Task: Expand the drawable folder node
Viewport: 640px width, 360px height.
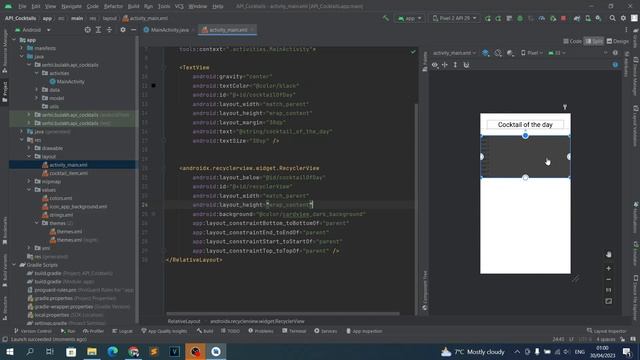Action: coord(29,148)
